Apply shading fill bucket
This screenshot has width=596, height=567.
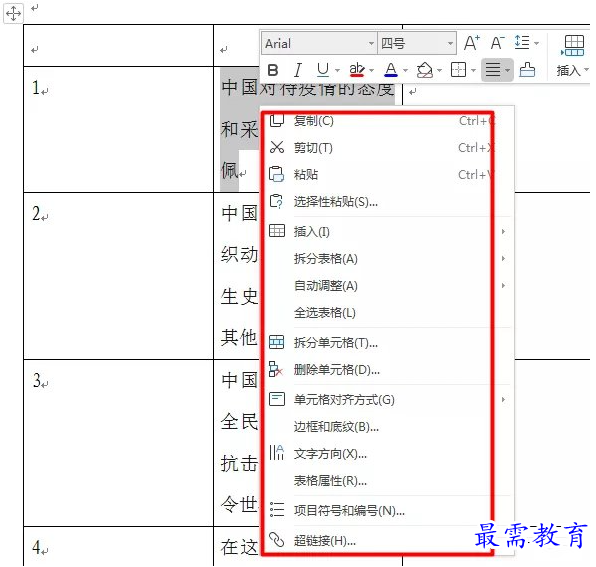pyautogui.click(x=425, y=70)
